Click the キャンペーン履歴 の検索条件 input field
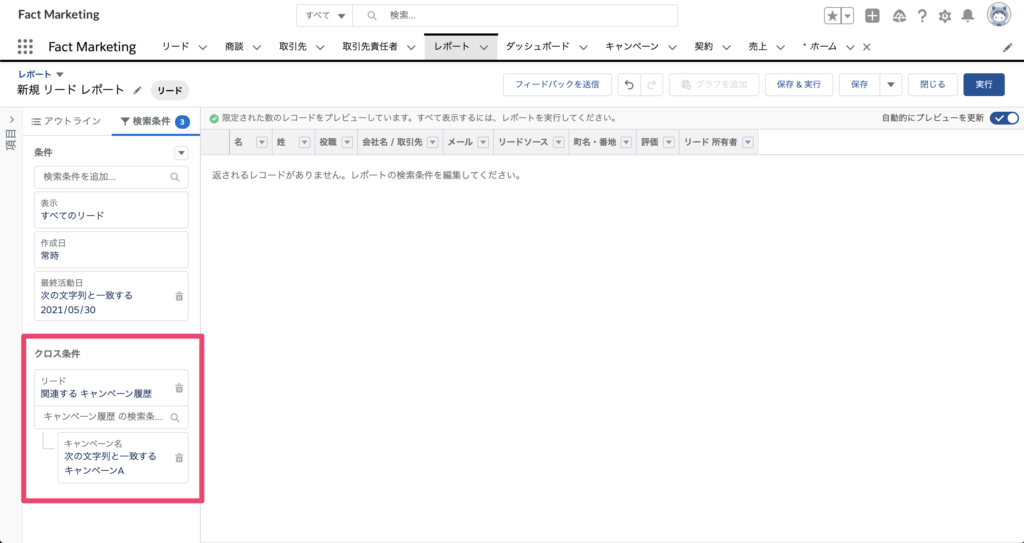1024x543 pixels. pyautogui.click(x=111, y=417)
